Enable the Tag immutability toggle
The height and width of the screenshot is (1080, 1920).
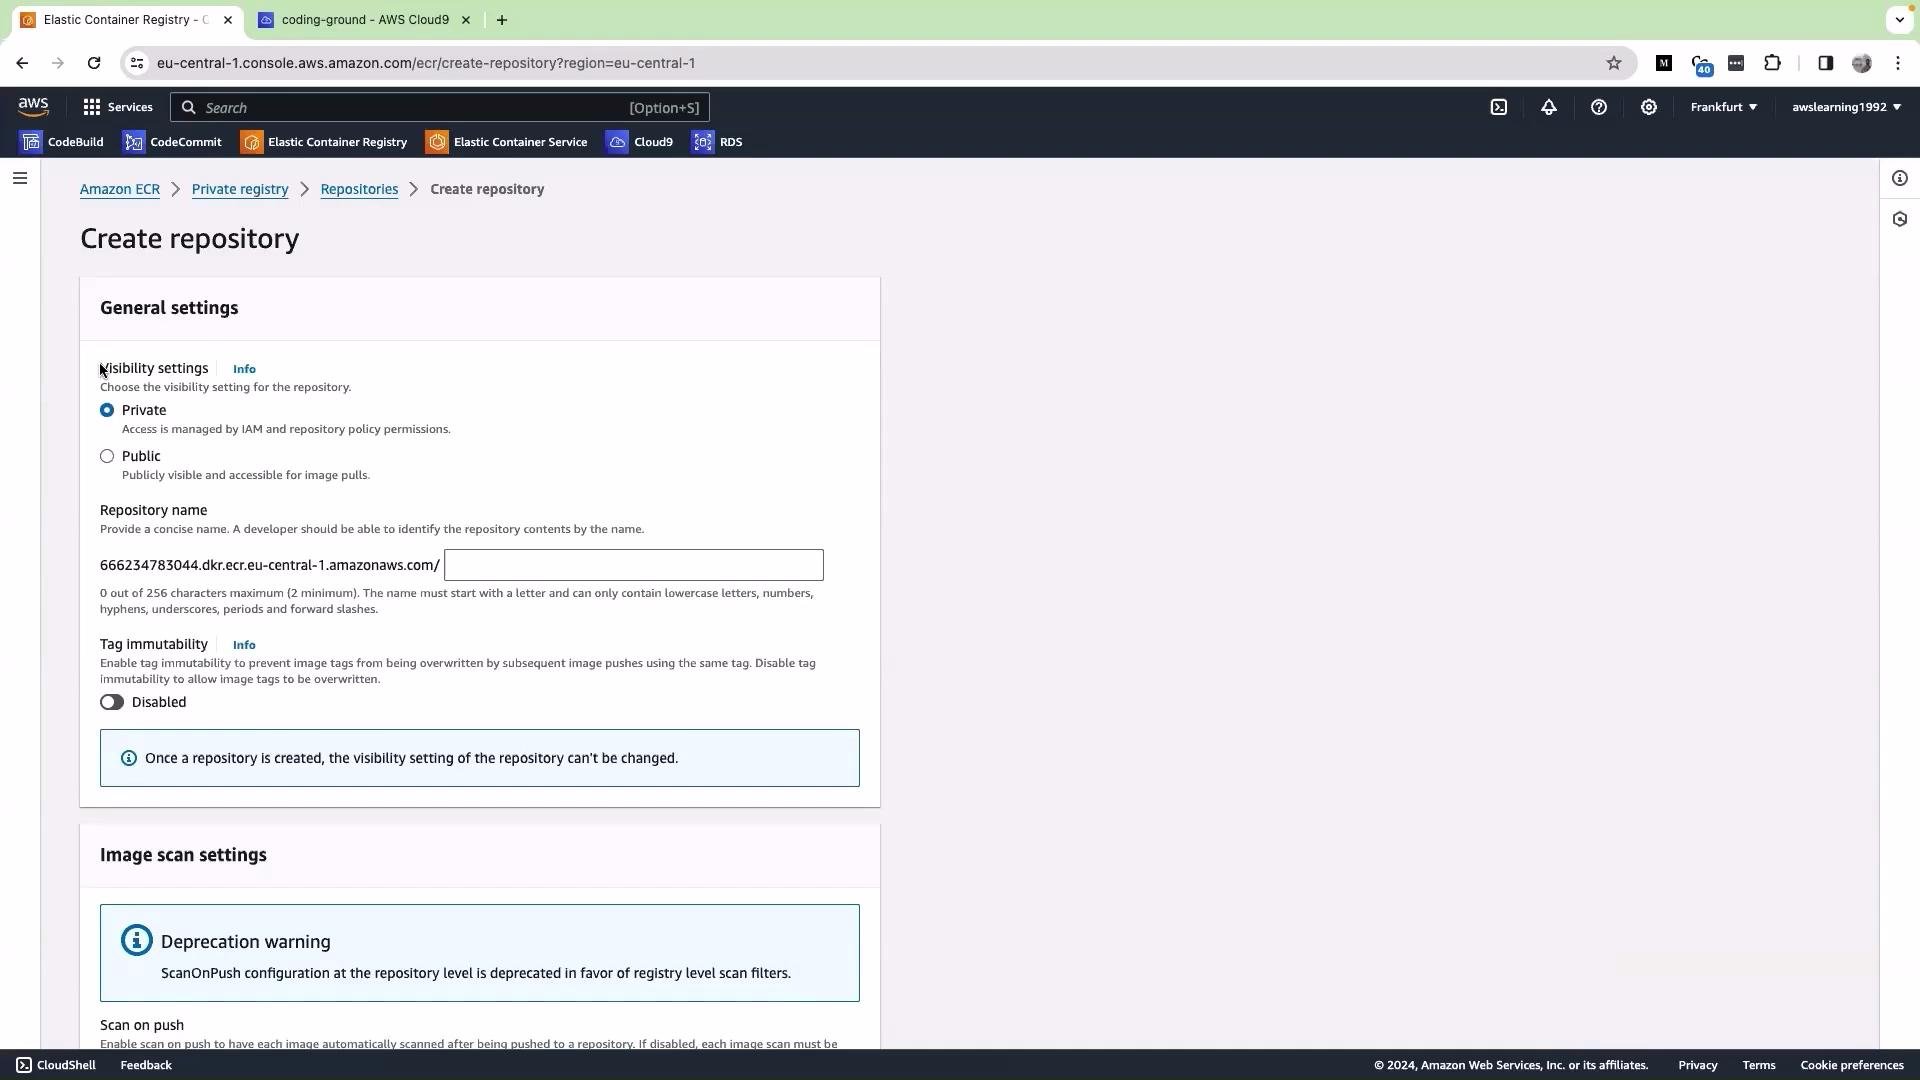pyautogui.click(x=112, y=702)
